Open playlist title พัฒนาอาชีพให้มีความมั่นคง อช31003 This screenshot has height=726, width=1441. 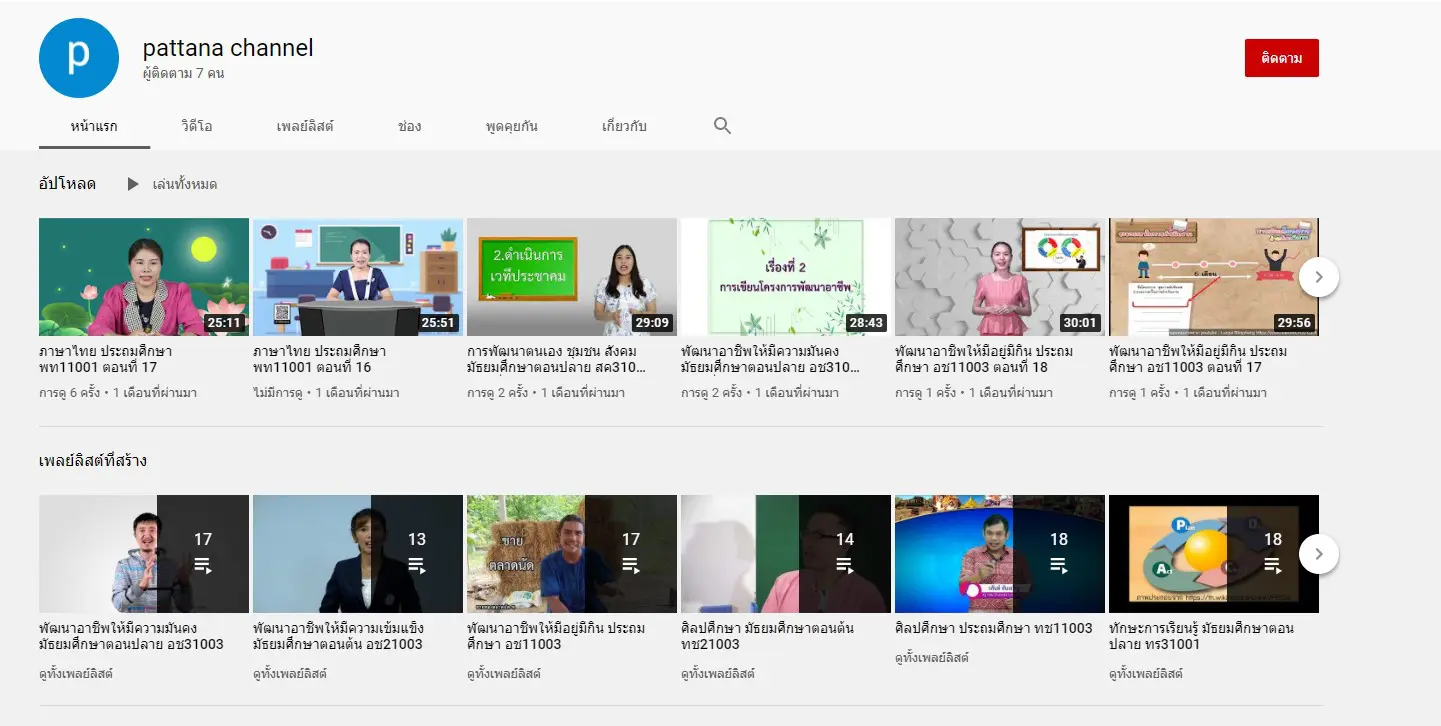point(131,636)
